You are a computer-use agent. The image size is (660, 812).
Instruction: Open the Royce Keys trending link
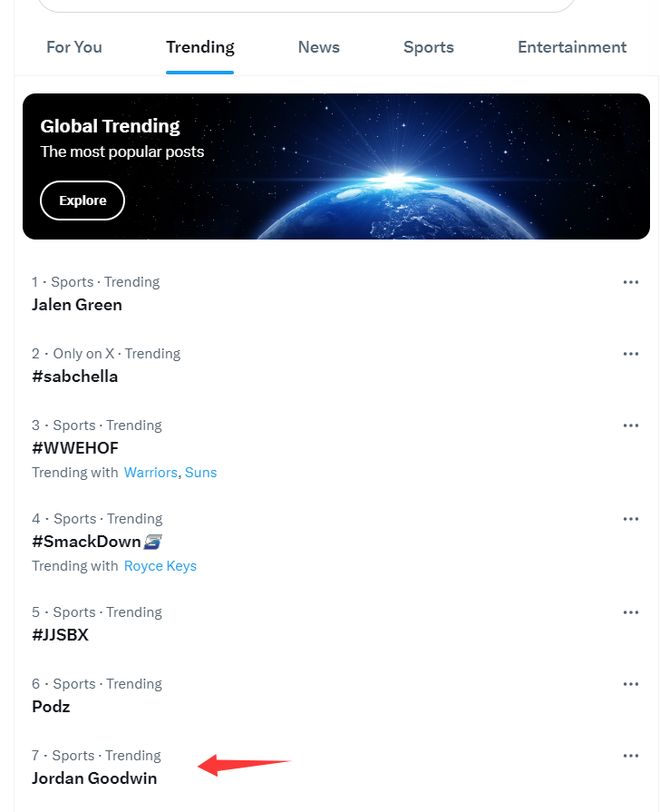(x=160, y=566)
